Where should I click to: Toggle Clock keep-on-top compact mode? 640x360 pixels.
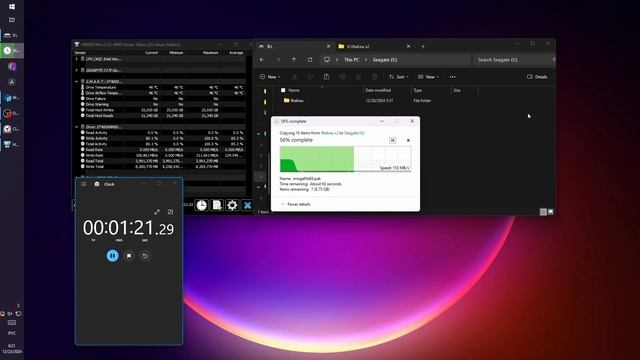(x=170, y=212)
